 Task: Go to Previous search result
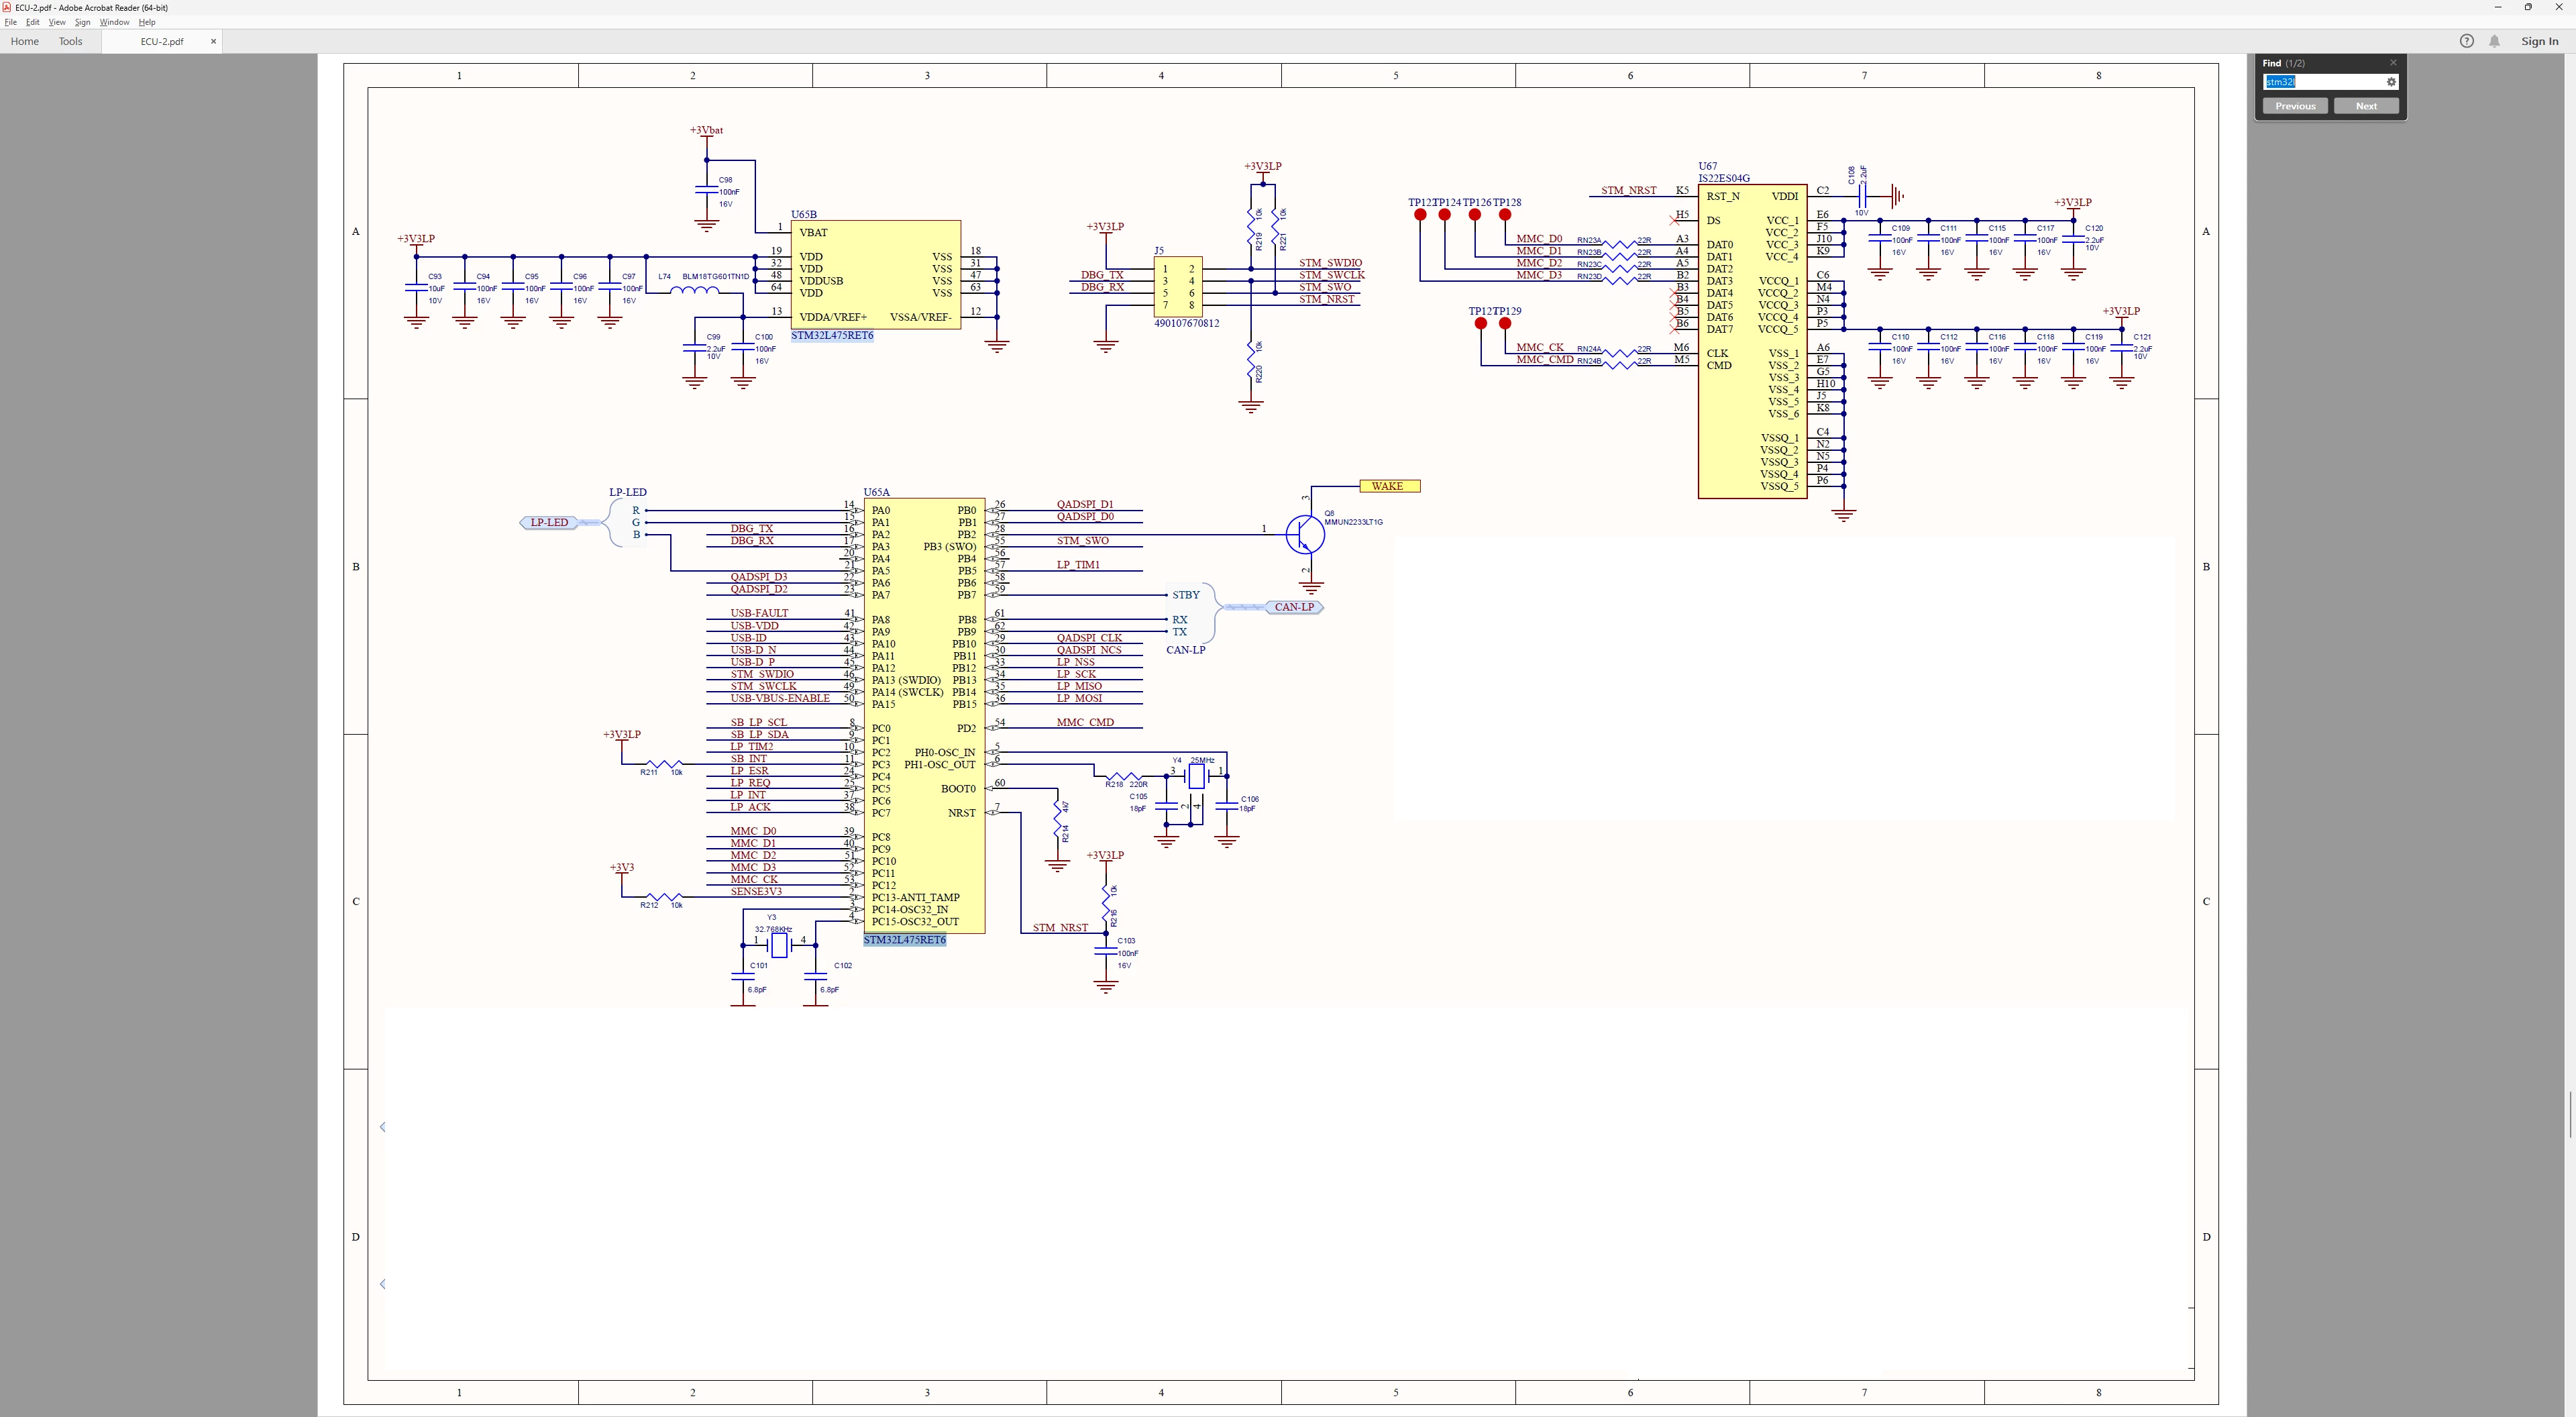[x=2295, y=106]
